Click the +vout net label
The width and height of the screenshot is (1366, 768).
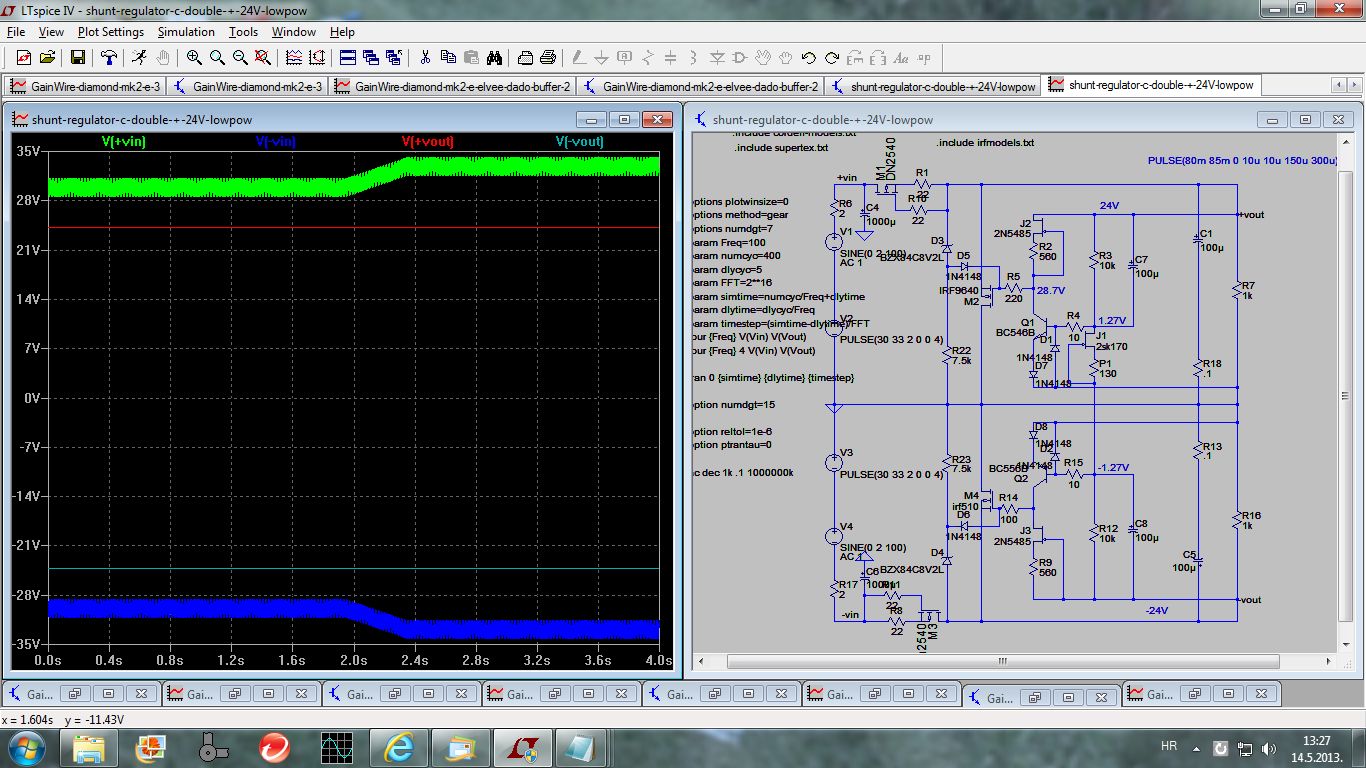pyautogui.click(x=1250, y=215)
